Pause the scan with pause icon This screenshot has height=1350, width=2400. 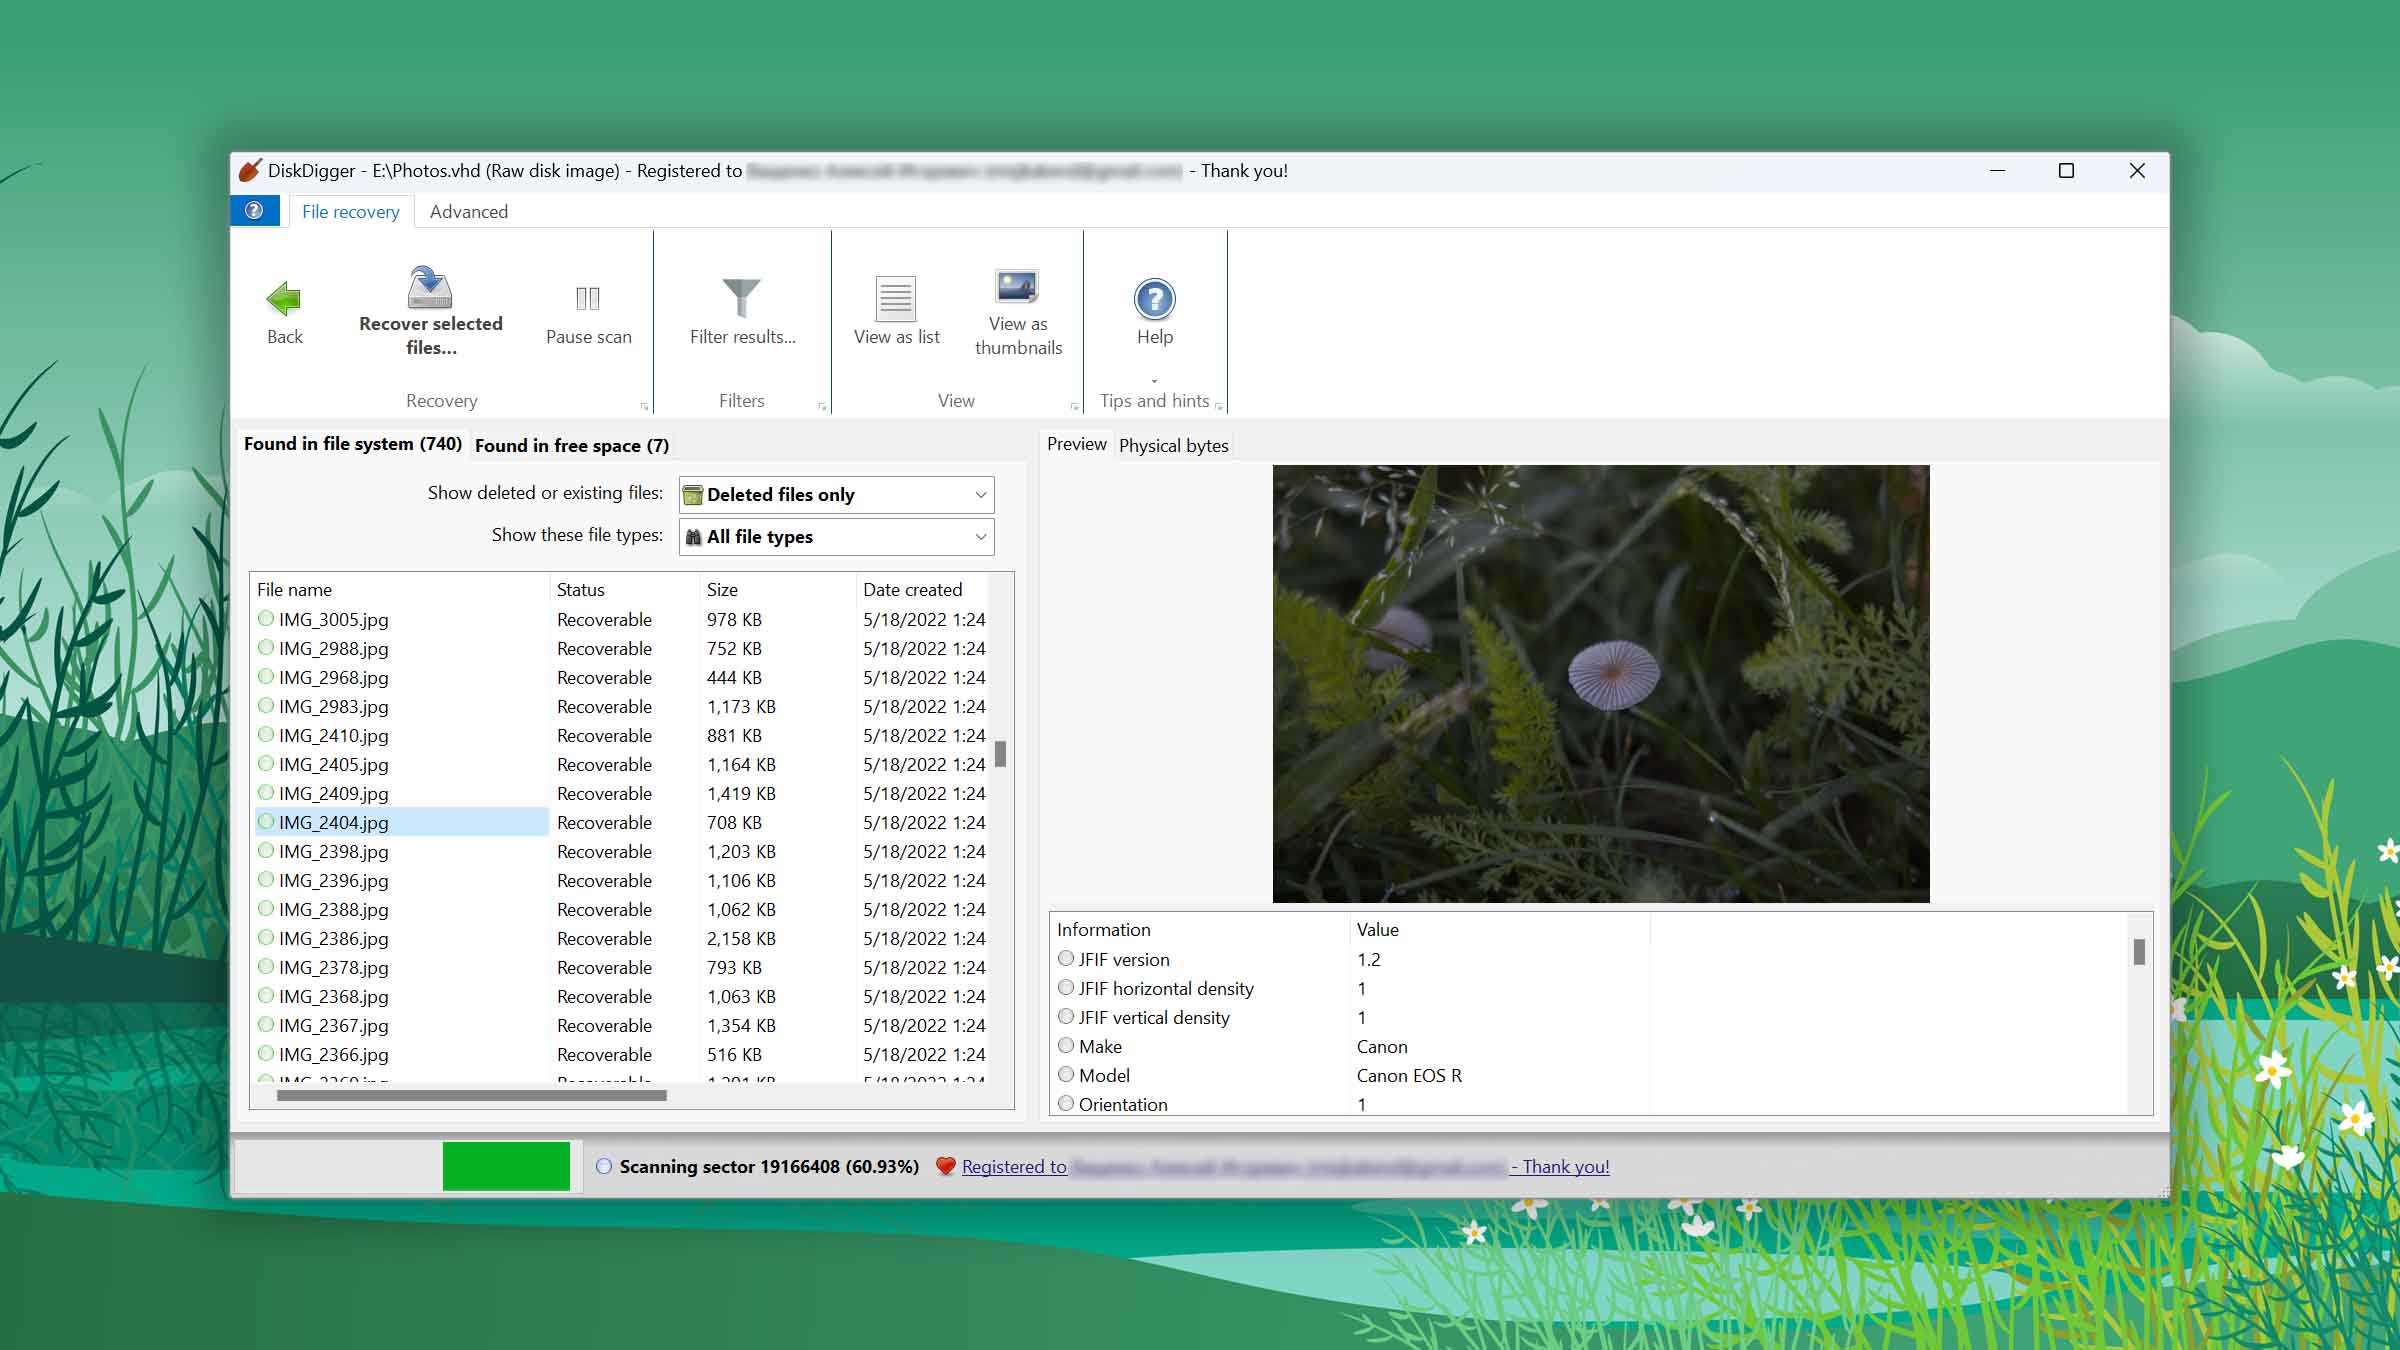588,298
